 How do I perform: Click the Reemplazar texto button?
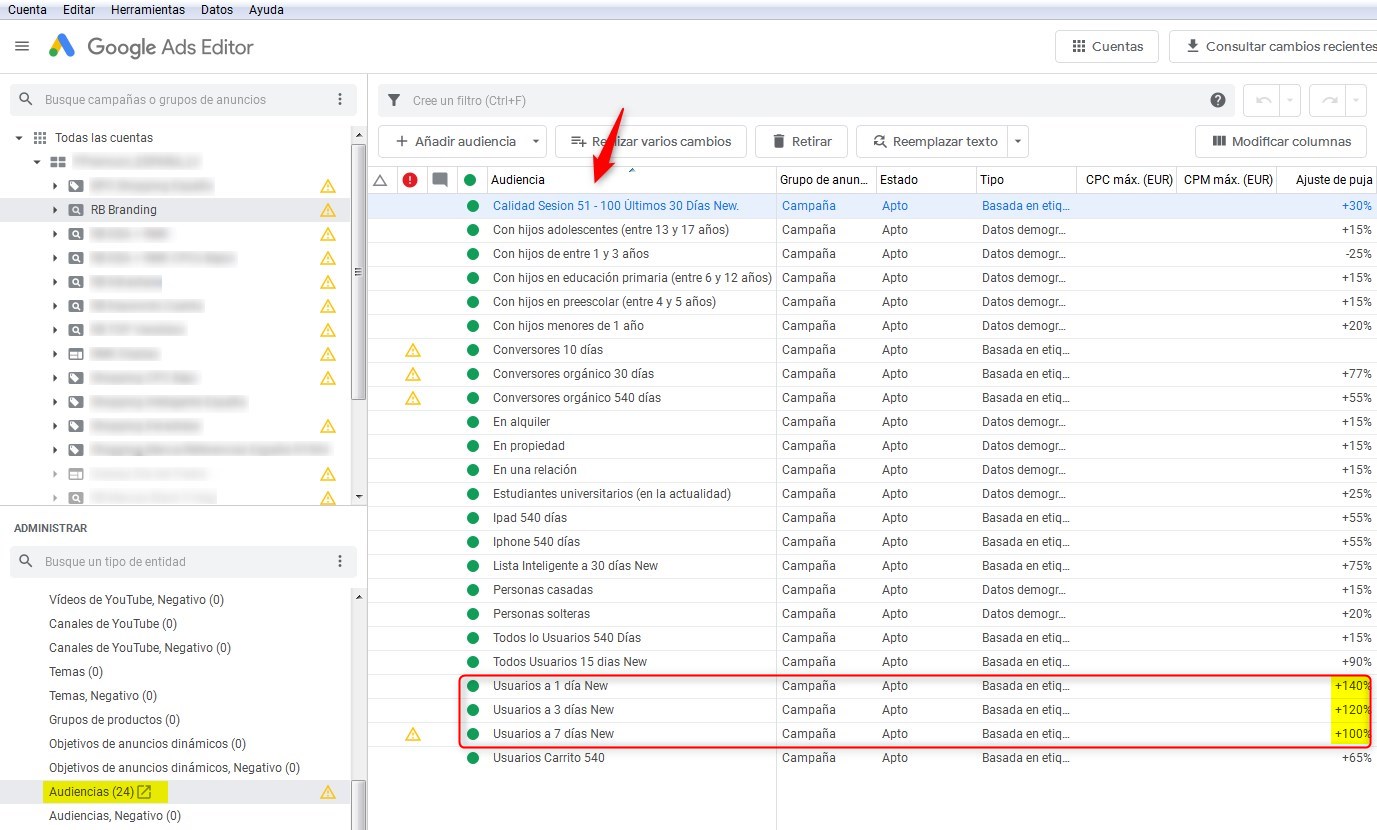934,142
